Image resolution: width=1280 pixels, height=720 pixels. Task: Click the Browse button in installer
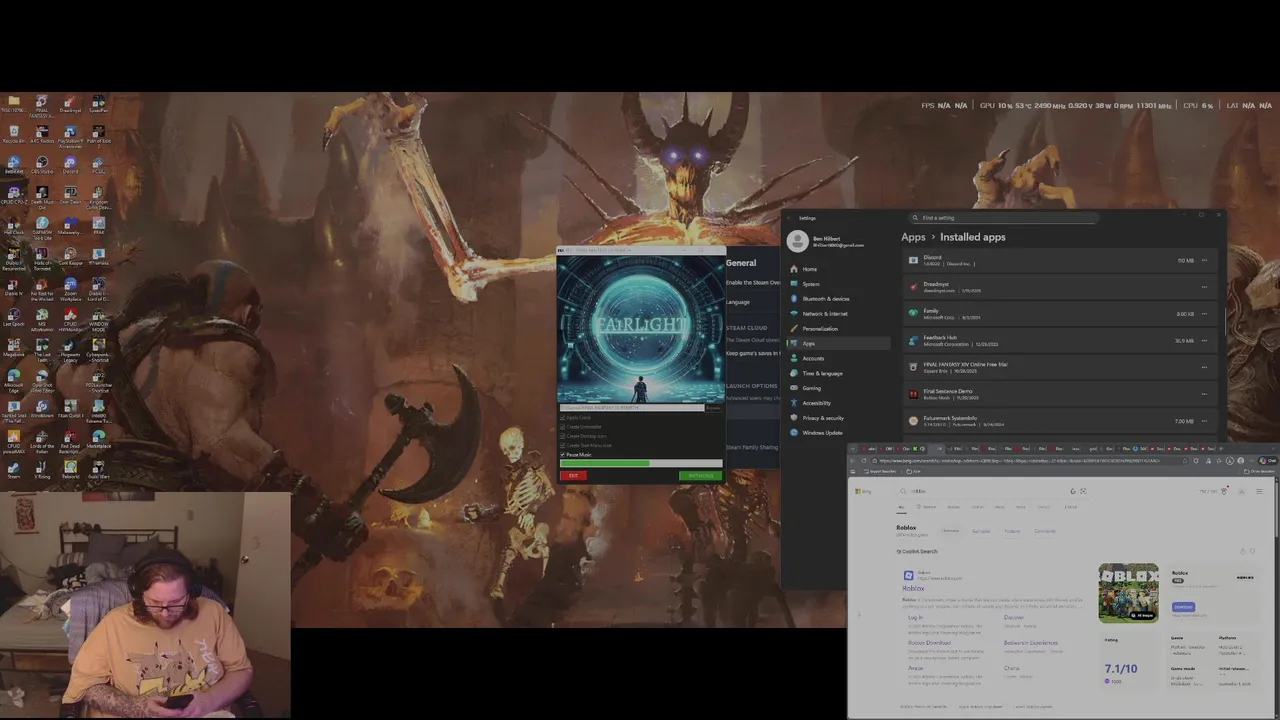714,408
